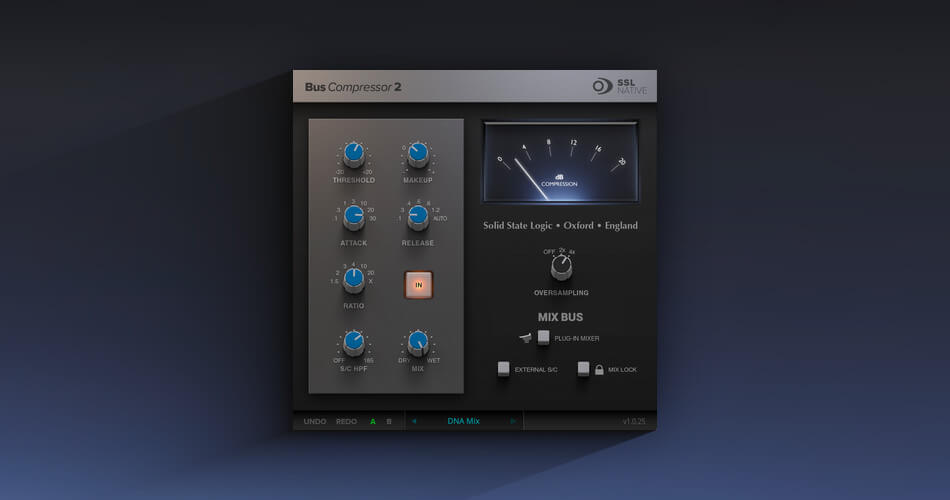Toggle the orange IN bypass button
The height and width of the screenshot is (500, 950).
tap(418, 285)
